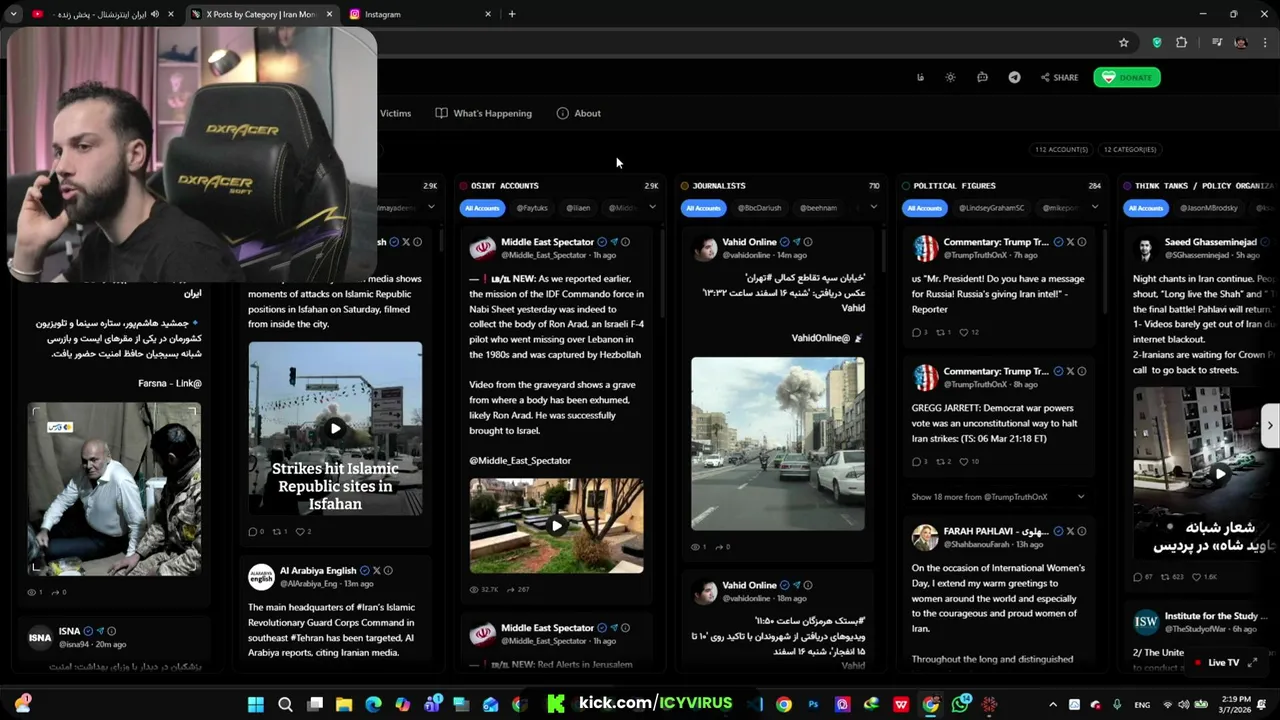Click the 12 CATEGOR(IES) badge
Viewport: 1280px width, 720px height.
(x=1130, y=150)
